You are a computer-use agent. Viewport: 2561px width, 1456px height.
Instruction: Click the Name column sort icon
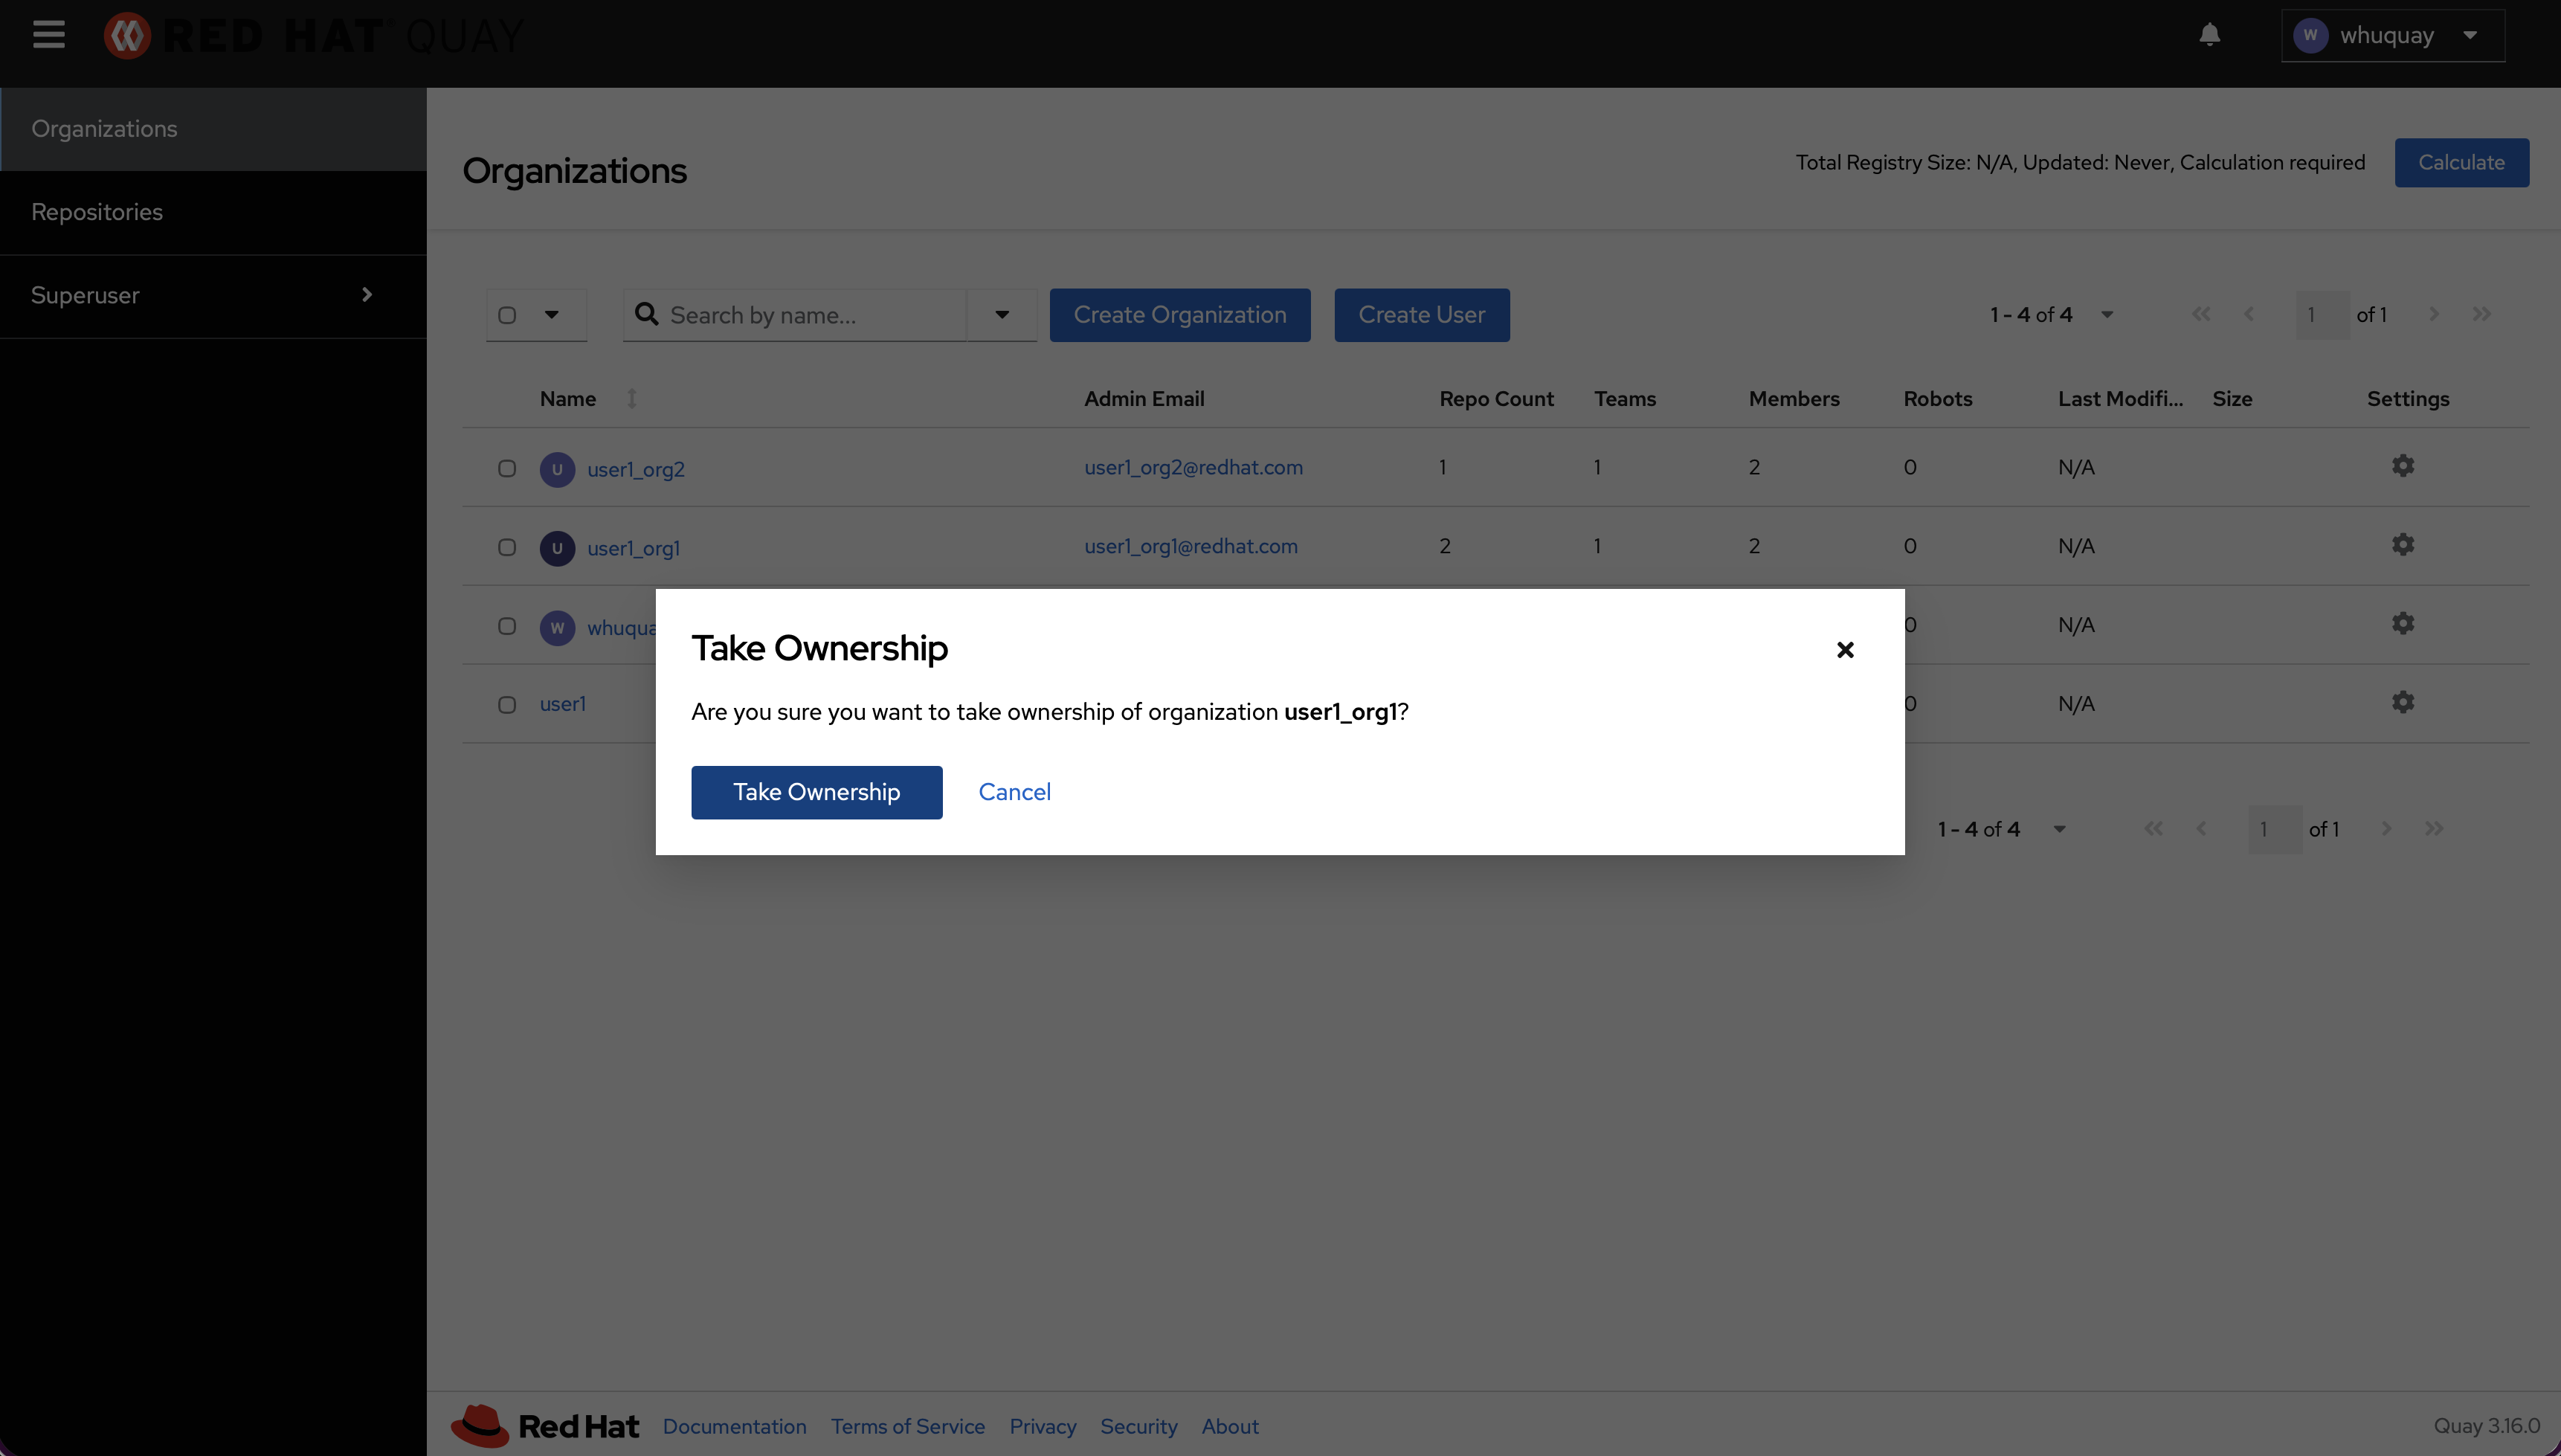coord(632,398)
